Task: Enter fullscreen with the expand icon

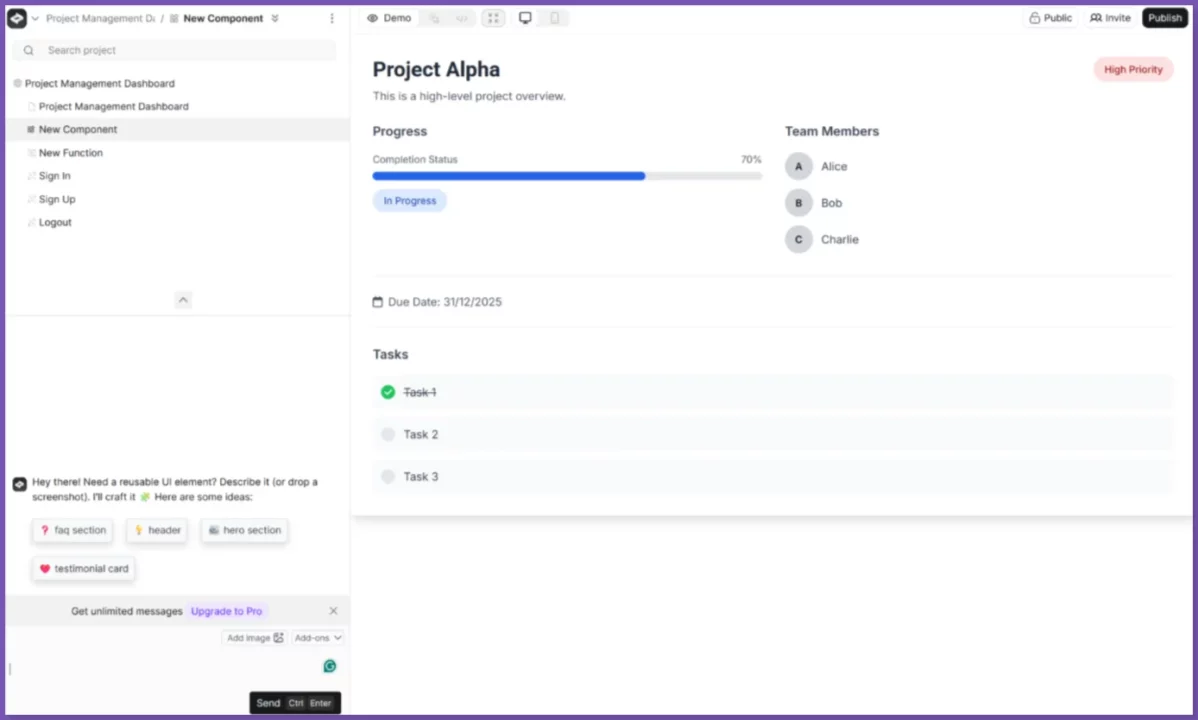Action: tap(493, 17)
